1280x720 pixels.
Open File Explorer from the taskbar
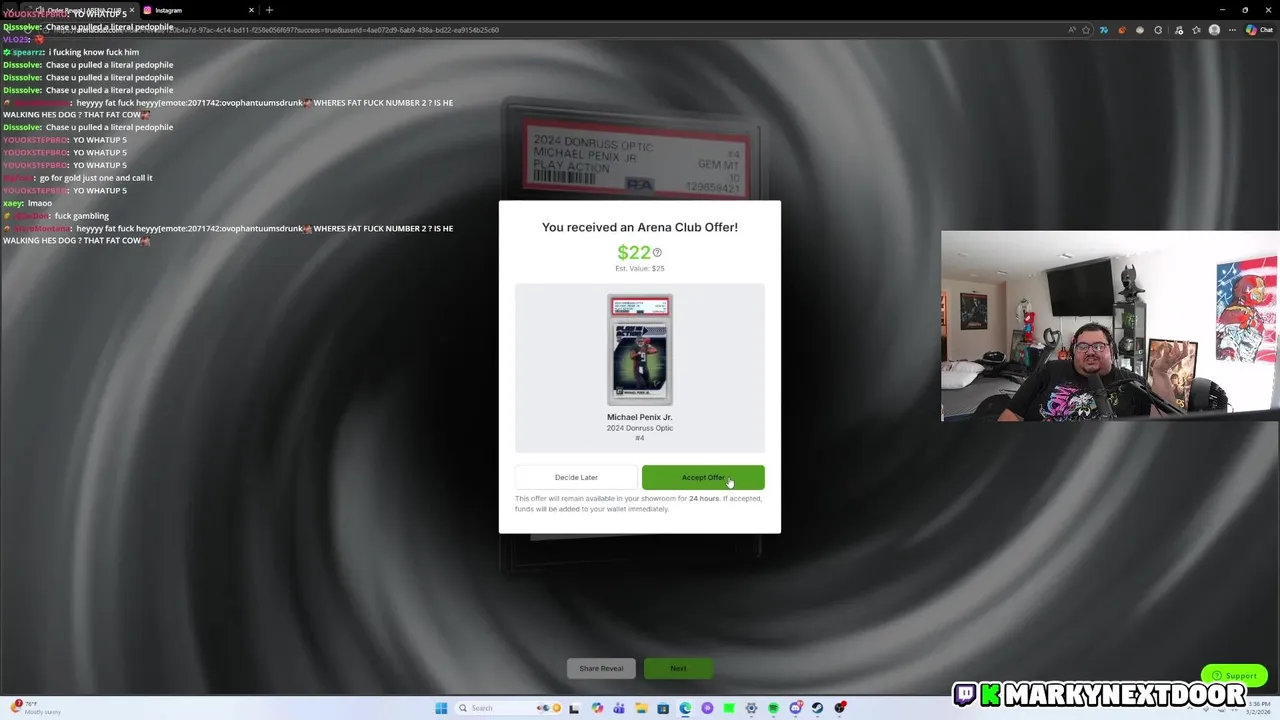(641, 708)
